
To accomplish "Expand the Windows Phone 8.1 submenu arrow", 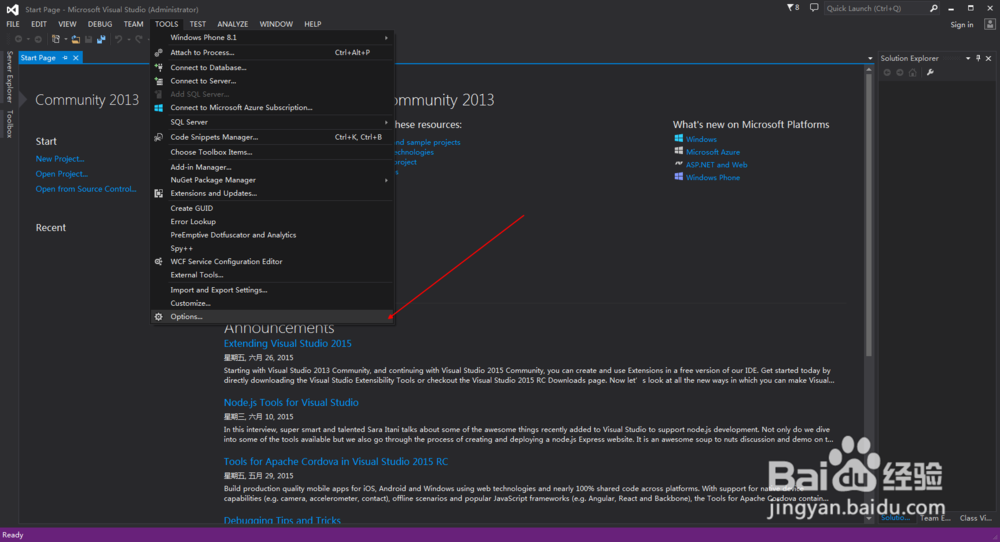I will (386, 38).
